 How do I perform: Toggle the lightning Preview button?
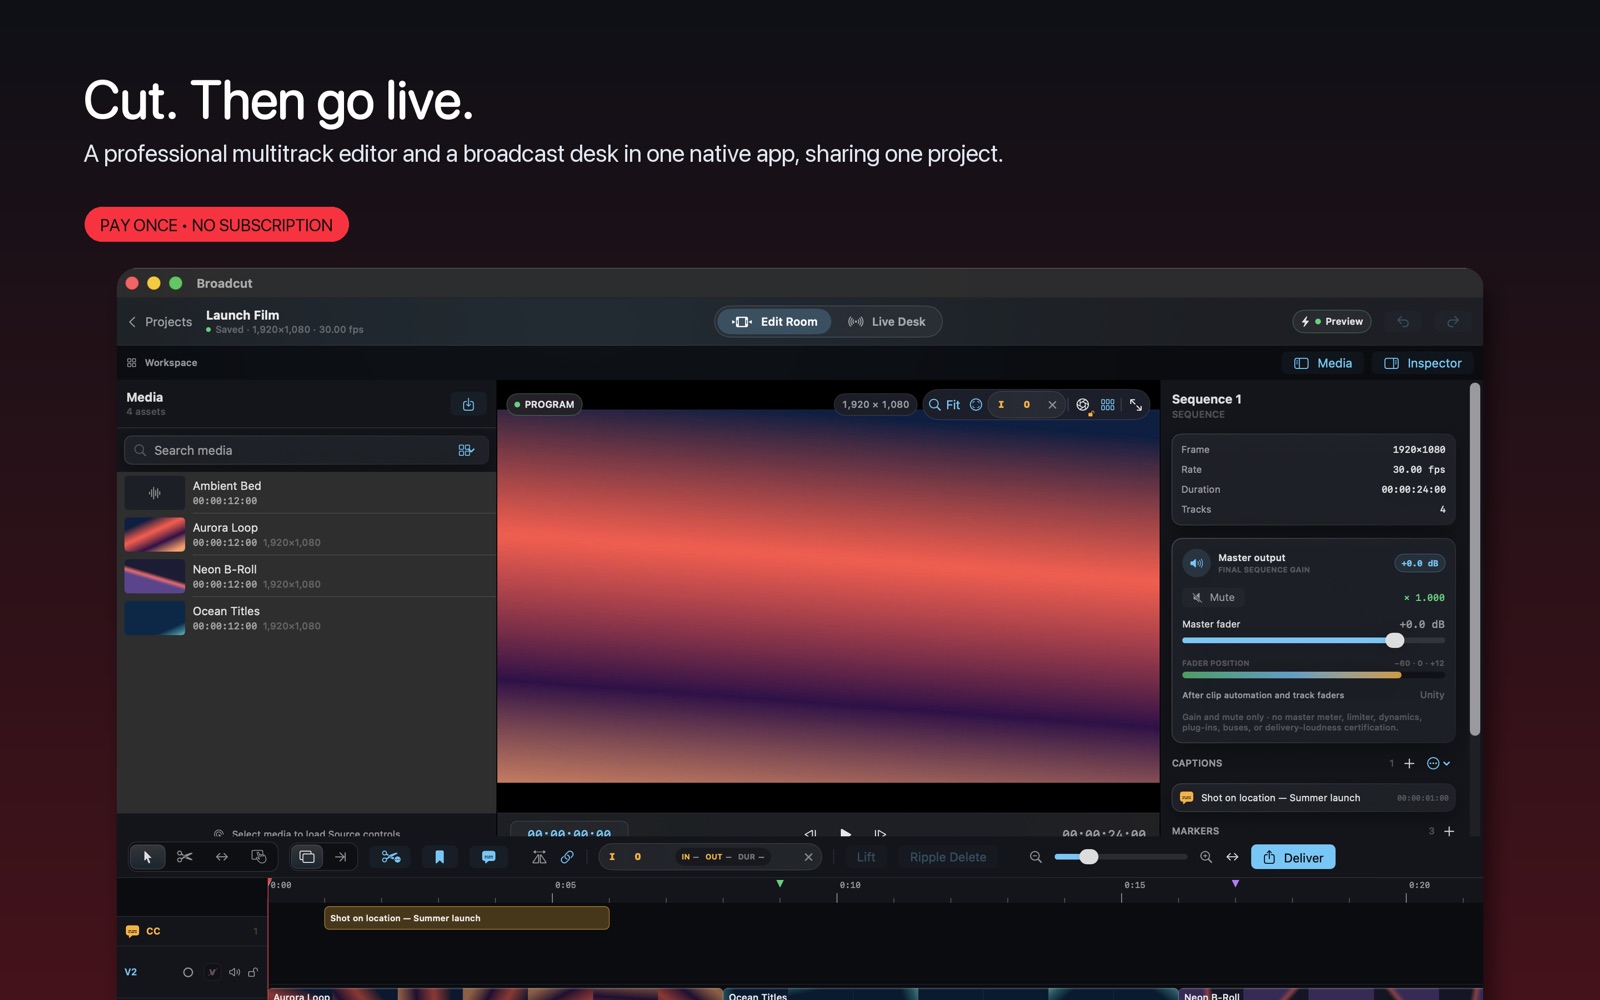1332,322
